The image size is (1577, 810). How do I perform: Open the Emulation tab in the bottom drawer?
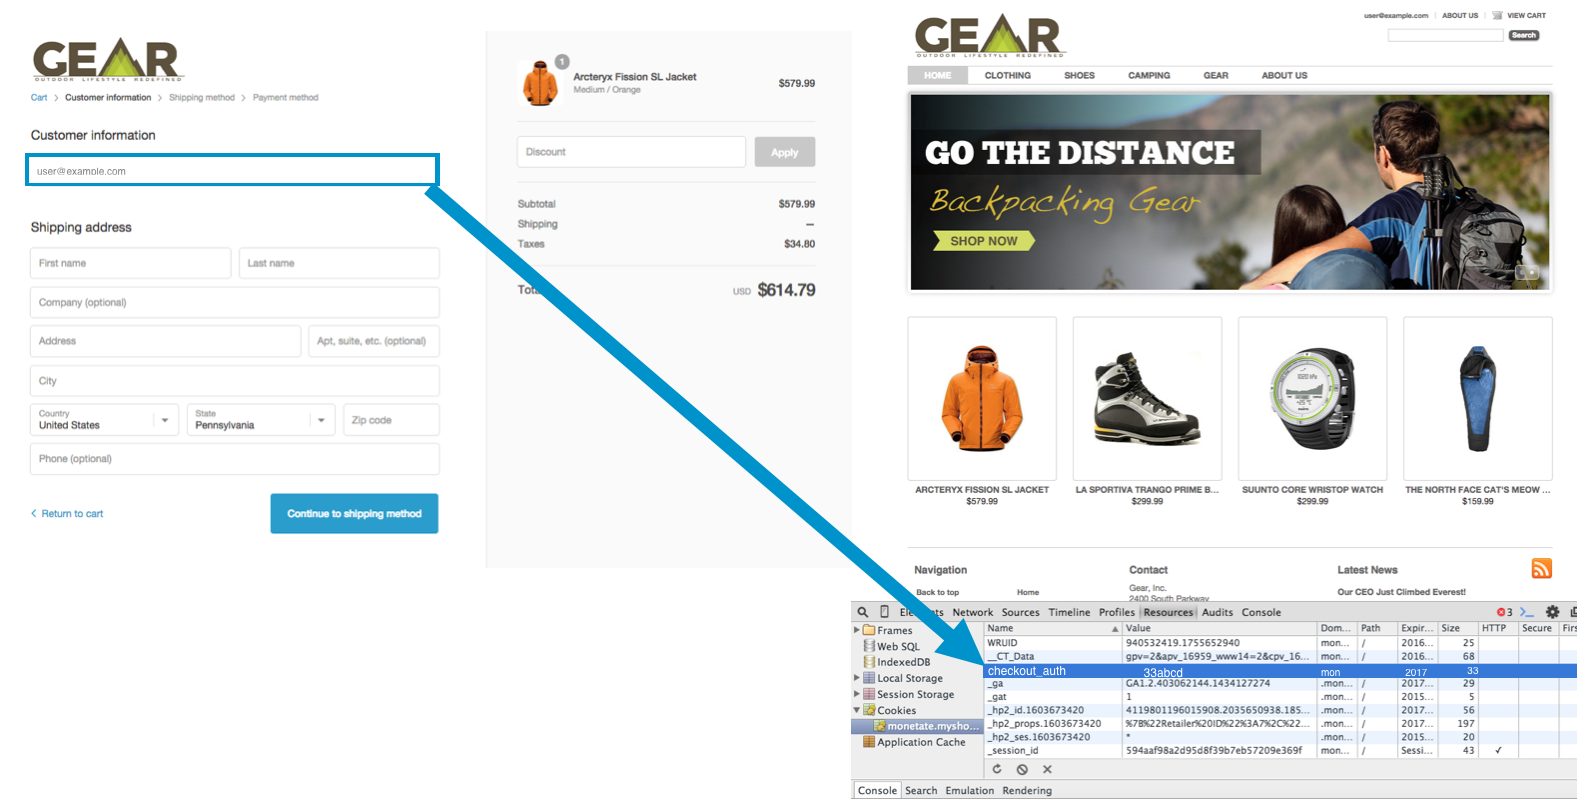click(x=970, y=790)
